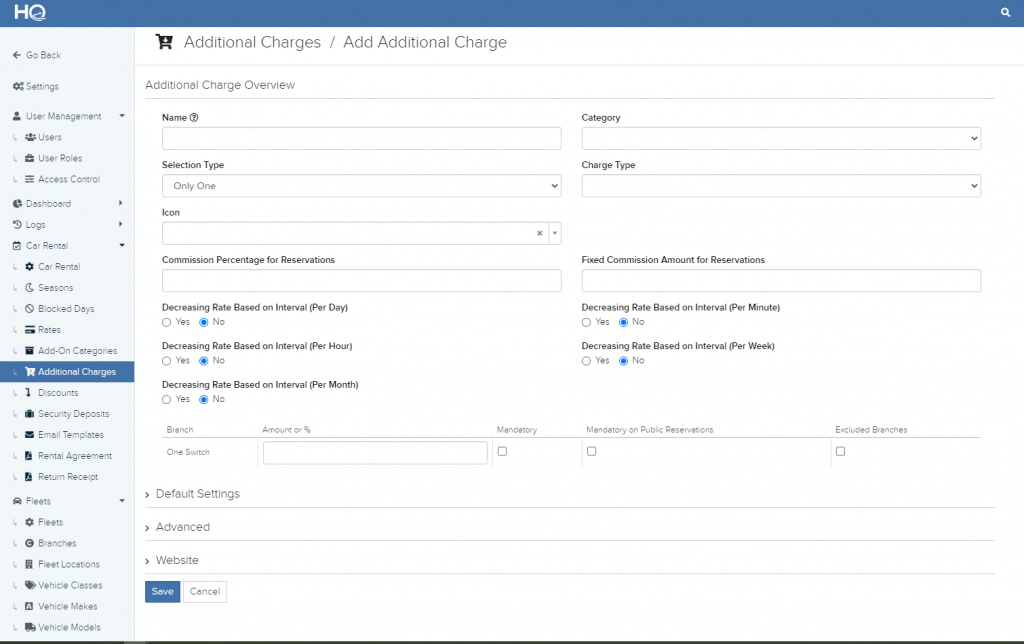Click the Discounts icon in sidebar
1024x644 pixels.
tap(28, 393)
